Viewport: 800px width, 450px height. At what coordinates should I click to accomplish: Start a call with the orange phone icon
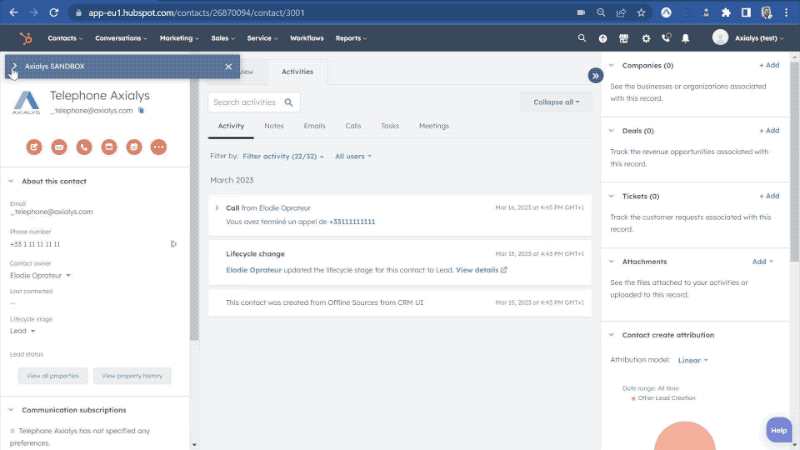[84, 147]
